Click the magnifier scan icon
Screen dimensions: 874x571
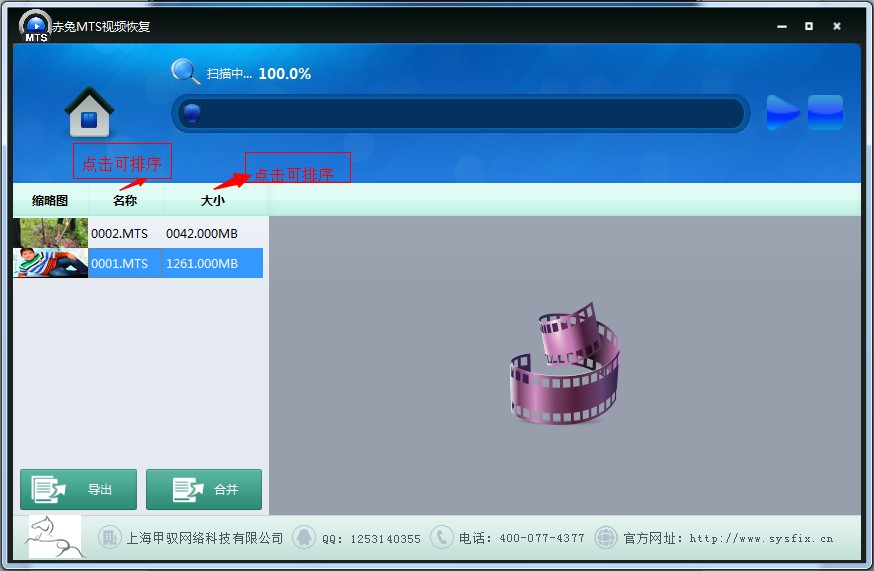[185, 72]
